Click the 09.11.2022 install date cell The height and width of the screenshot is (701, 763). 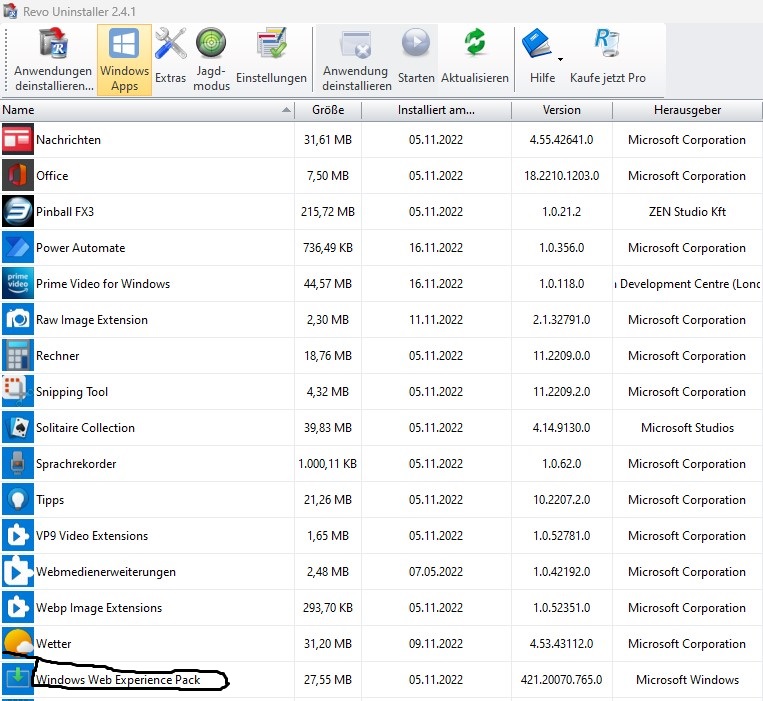(x=436, y=644)
